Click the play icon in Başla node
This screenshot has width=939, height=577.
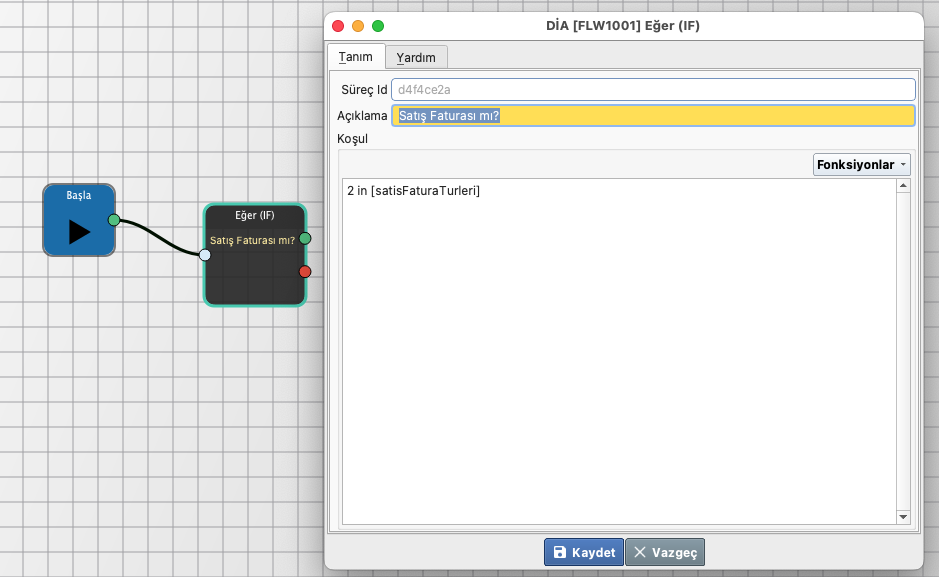(x=79, y=231)
